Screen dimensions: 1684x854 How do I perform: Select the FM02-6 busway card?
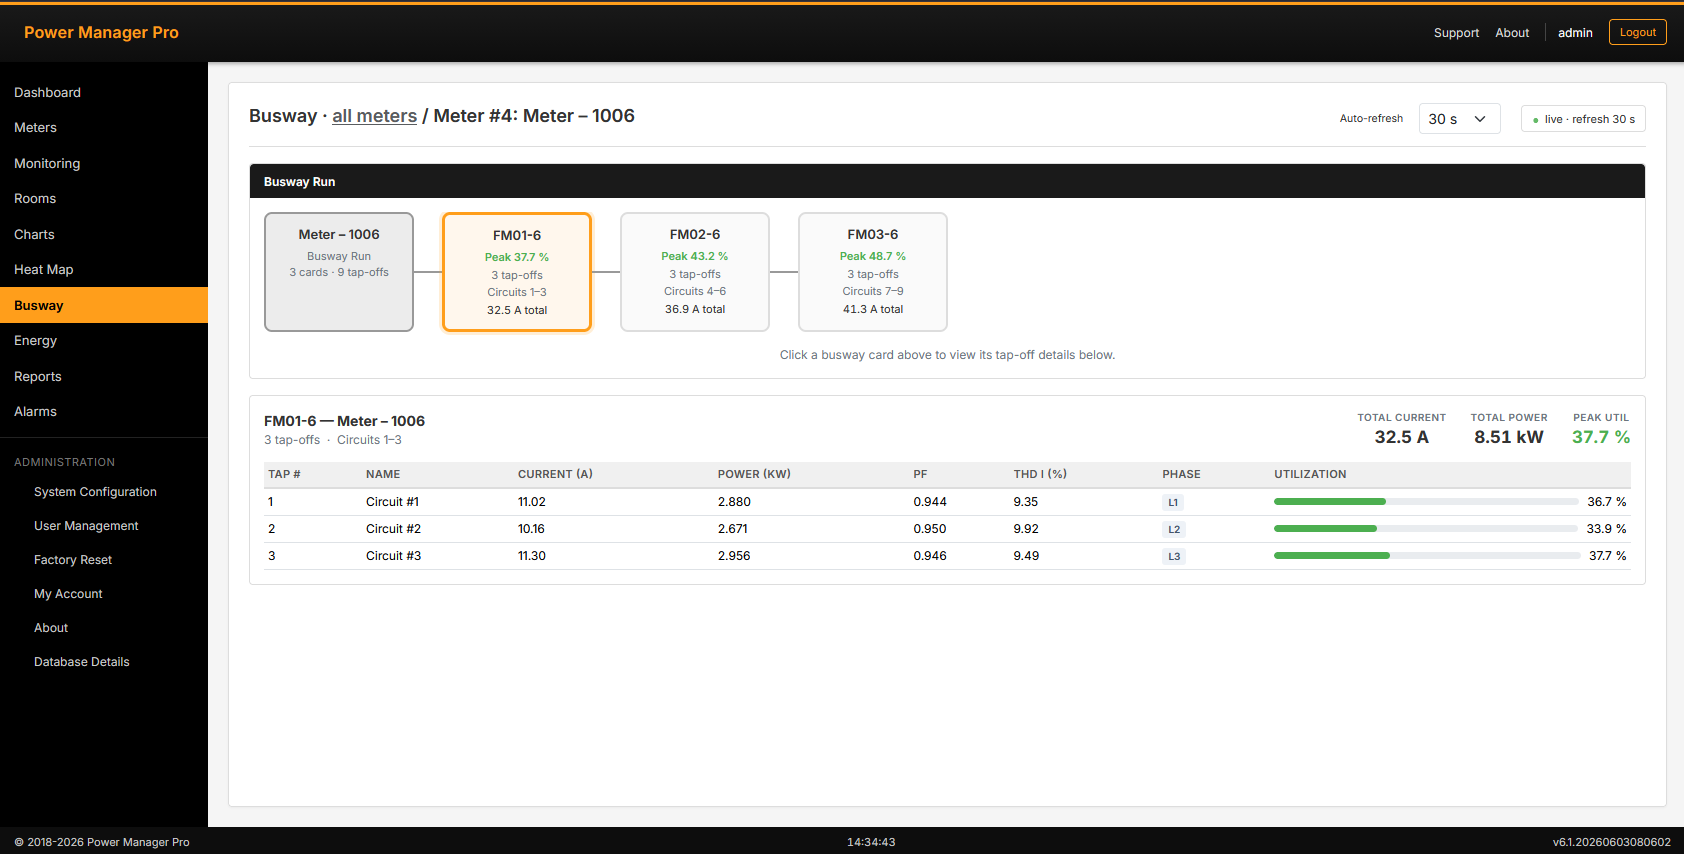point(695,272)
